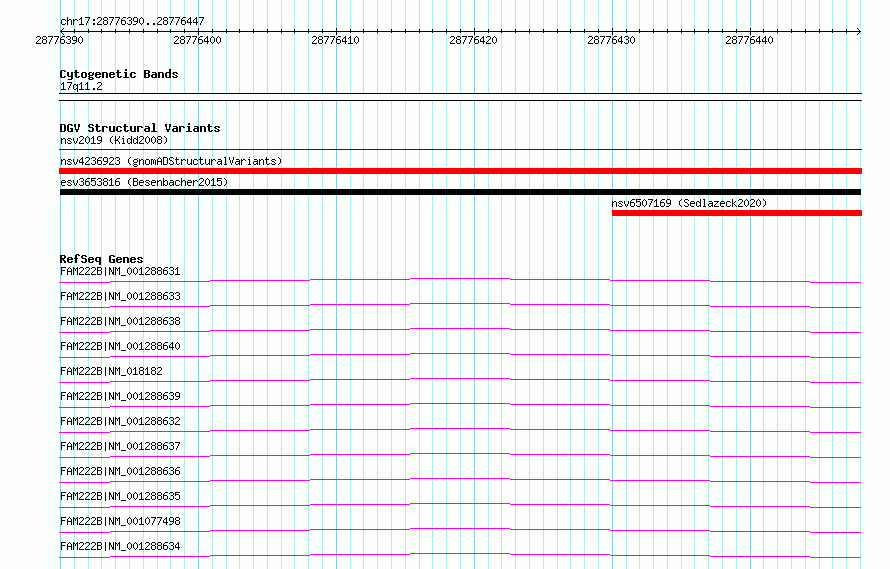Image resolution: width=890 pixels, height=569 pixels.
Task: Click ruler position 28776390
Action: point(59,40)
